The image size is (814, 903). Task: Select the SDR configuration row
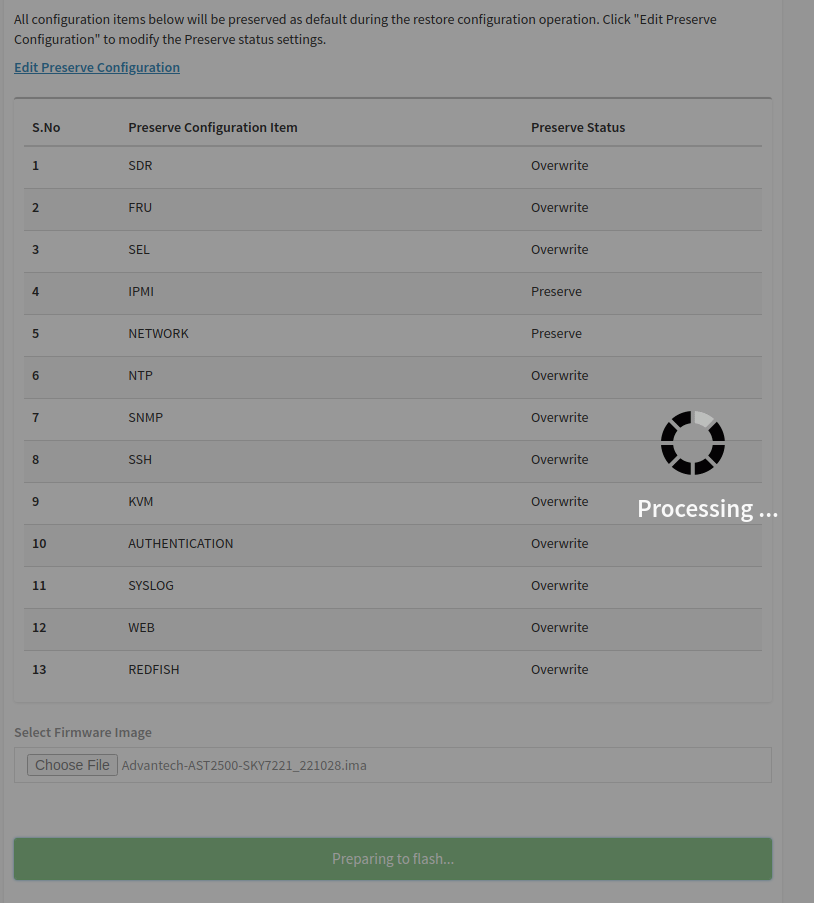click(x=393, y=166)
